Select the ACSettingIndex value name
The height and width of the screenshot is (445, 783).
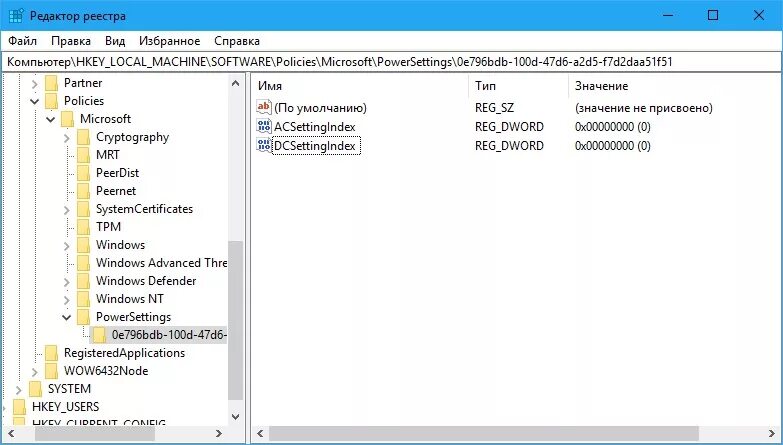pyautogui.click(x=315, y=126)
